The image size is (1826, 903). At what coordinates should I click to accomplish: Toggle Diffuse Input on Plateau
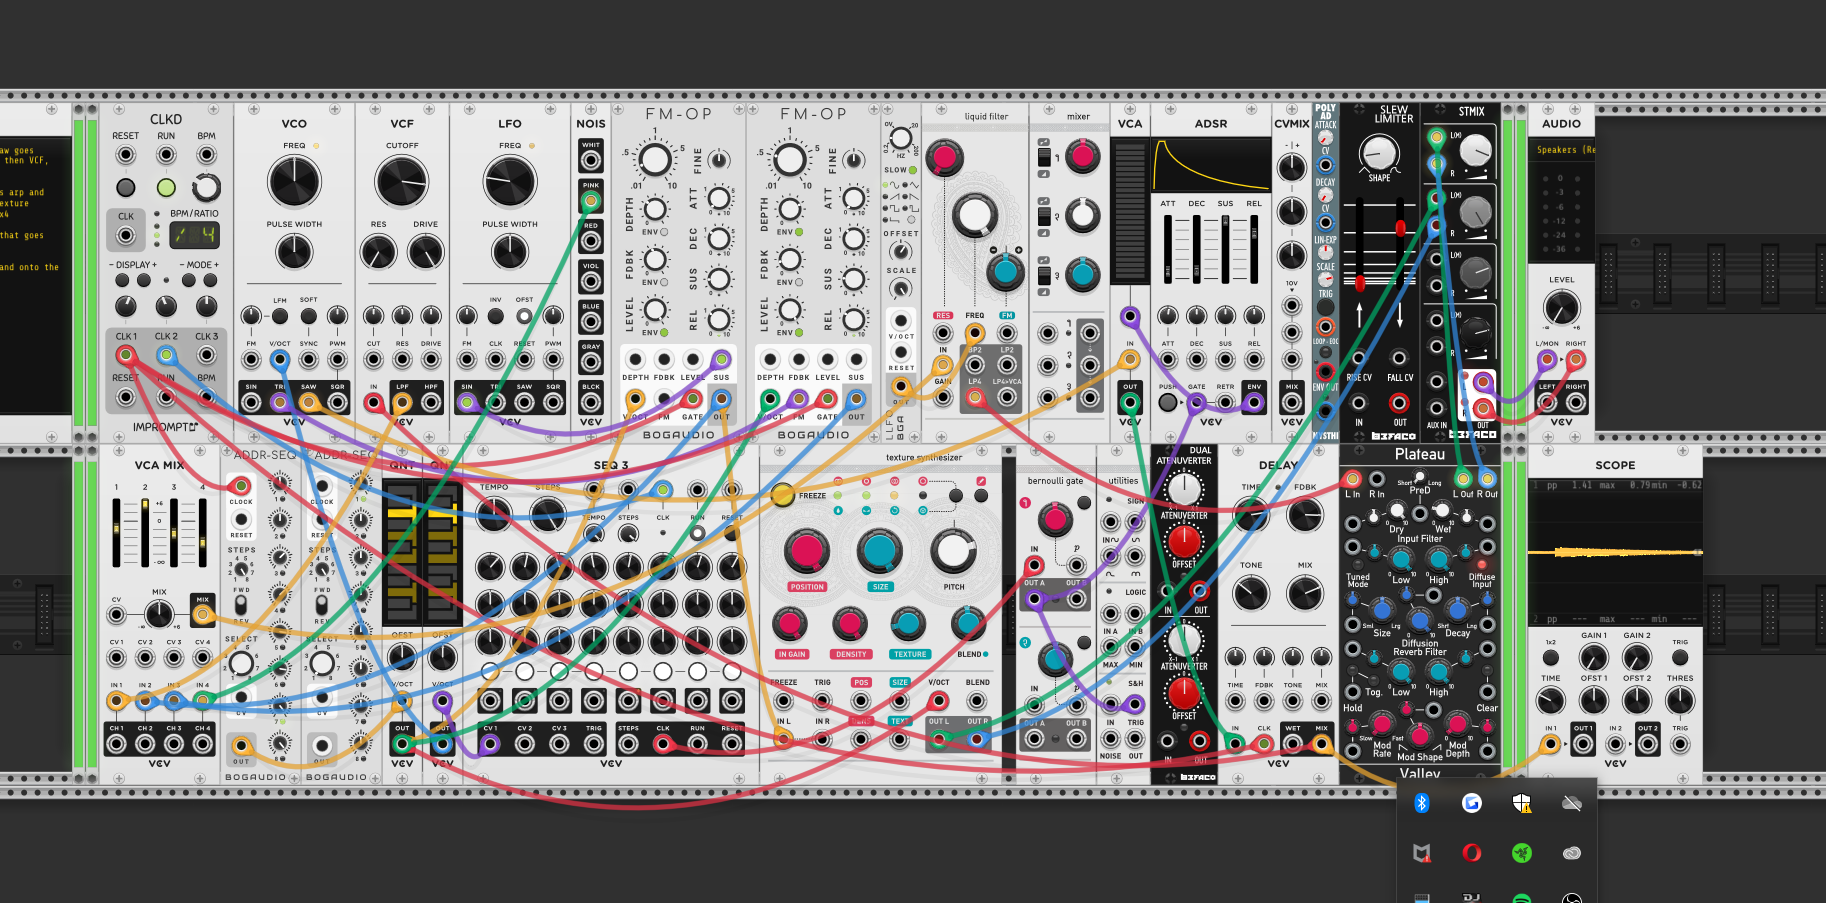click(x=1482, y=565)
